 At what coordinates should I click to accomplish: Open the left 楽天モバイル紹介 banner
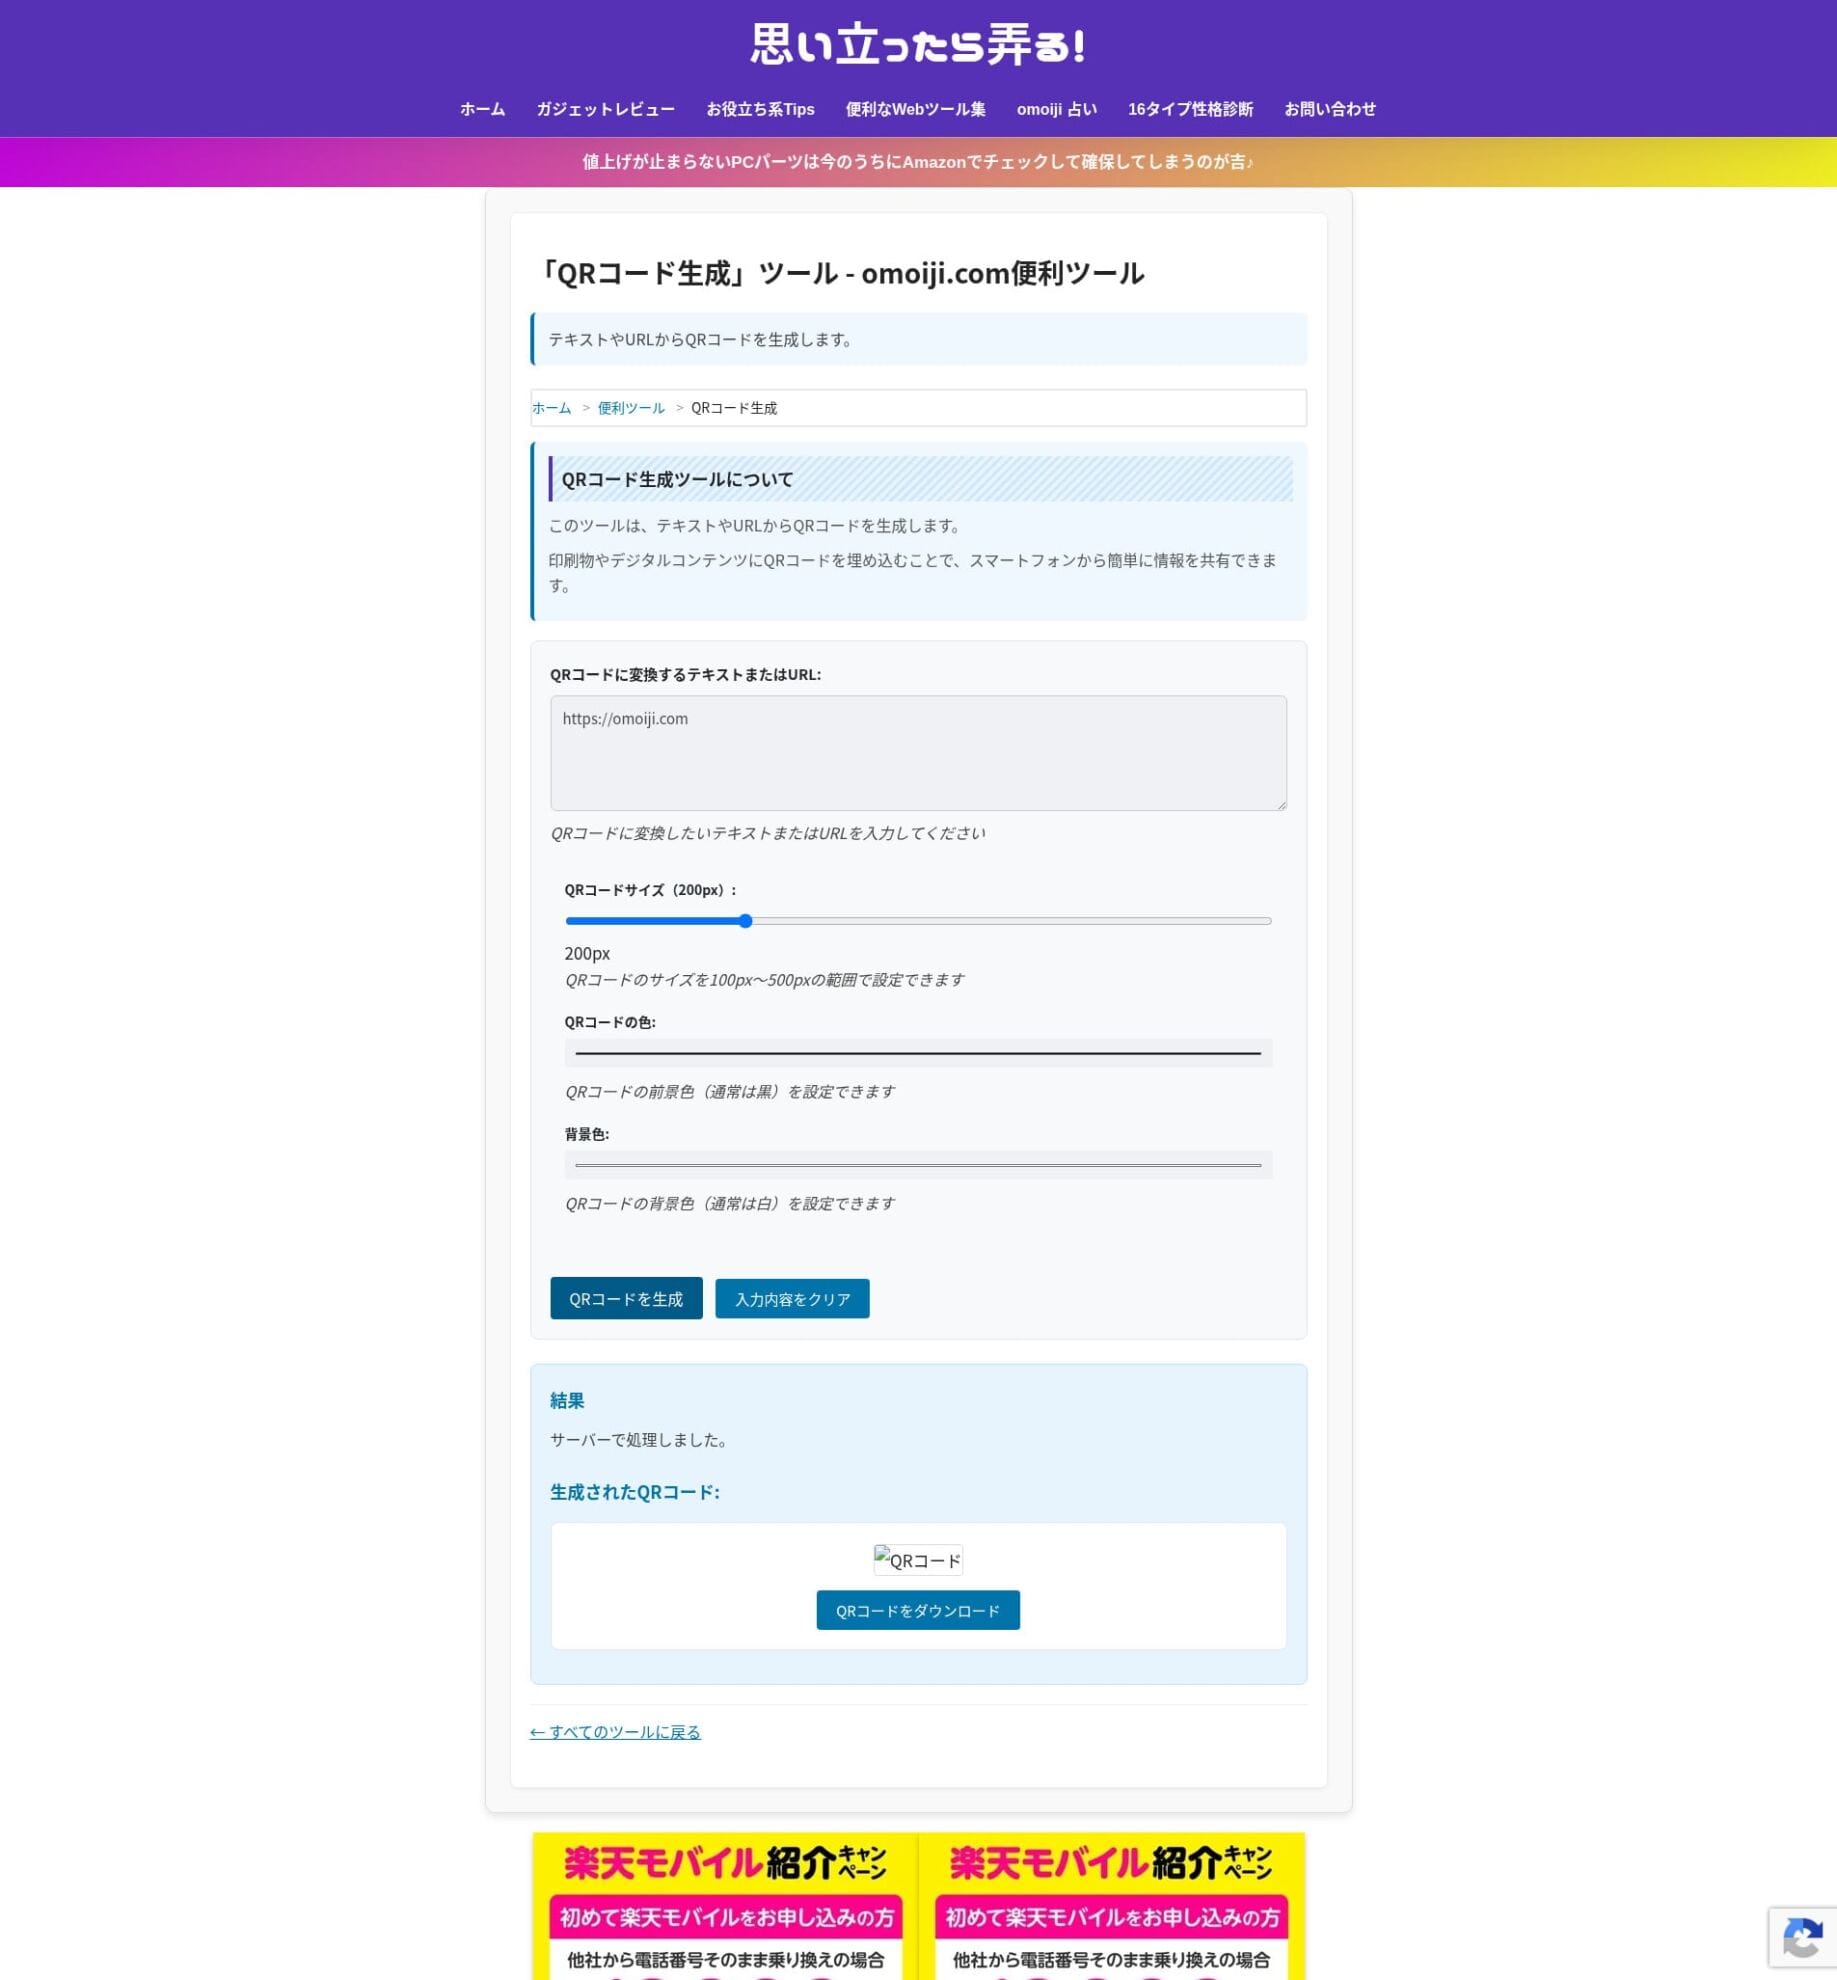[725, 1906]
